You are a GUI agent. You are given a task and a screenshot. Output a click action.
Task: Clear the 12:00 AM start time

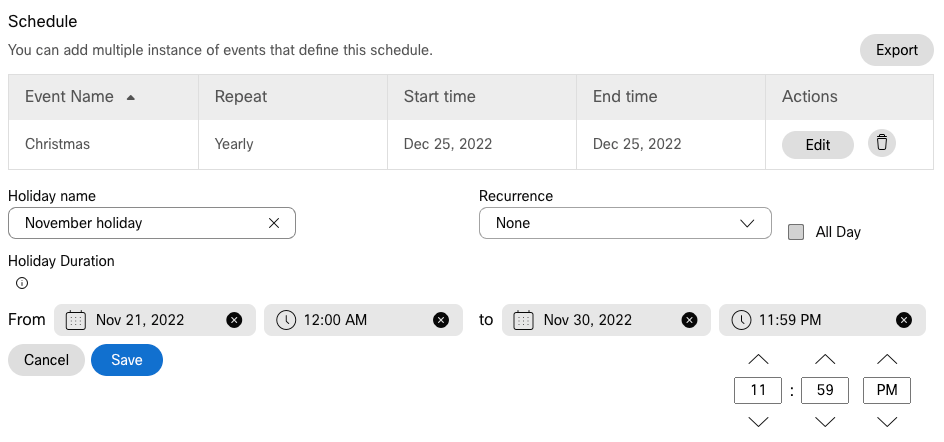click(441, 320)
